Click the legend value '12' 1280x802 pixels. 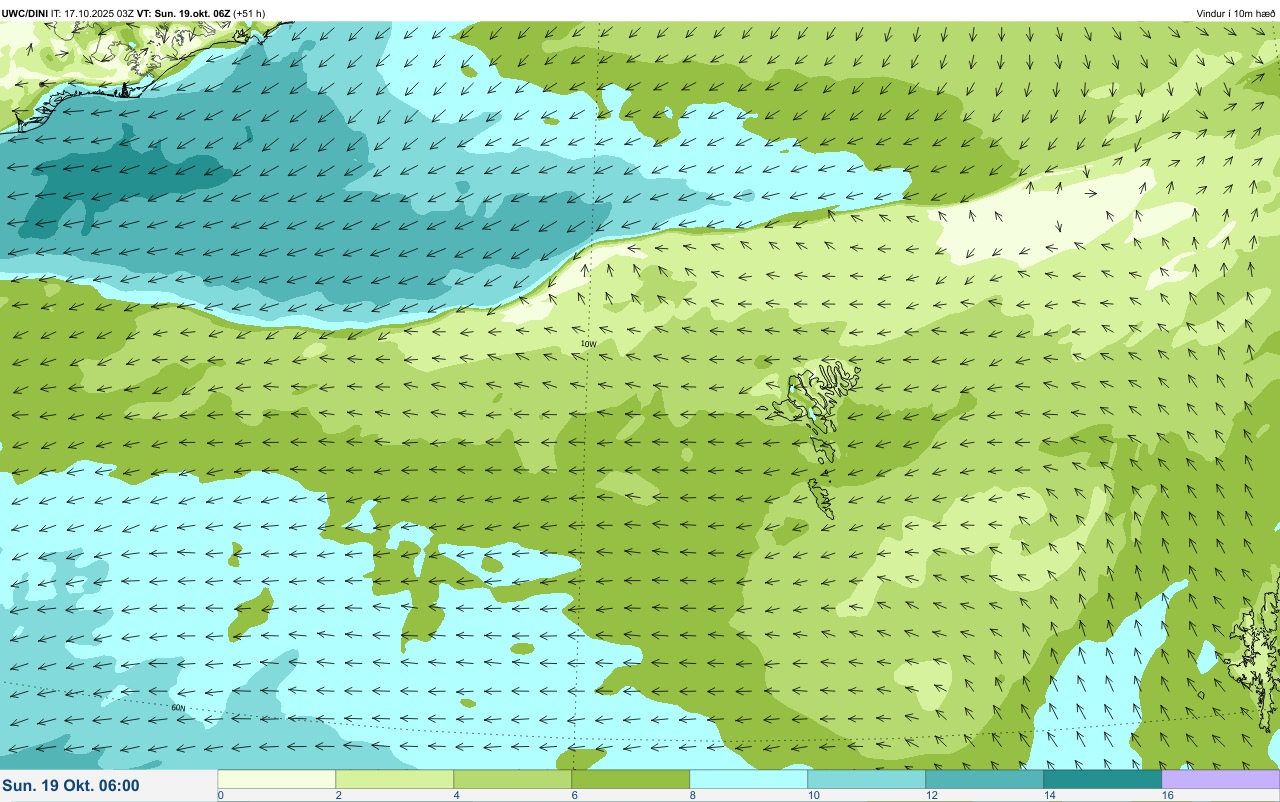(932, 795)
